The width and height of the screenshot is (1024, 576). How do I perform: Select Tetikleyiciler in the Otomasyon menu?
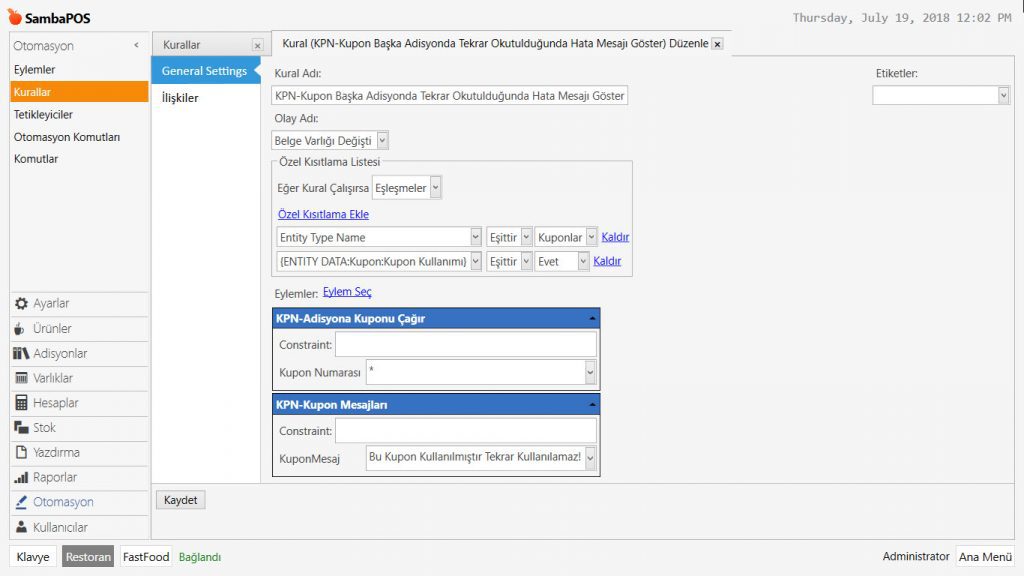click(43, 114)
